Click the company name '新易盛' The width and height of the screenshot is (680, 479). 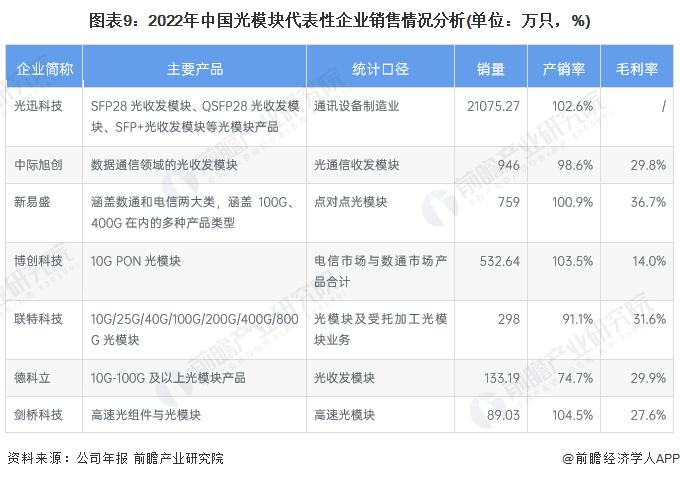[32, 202]
